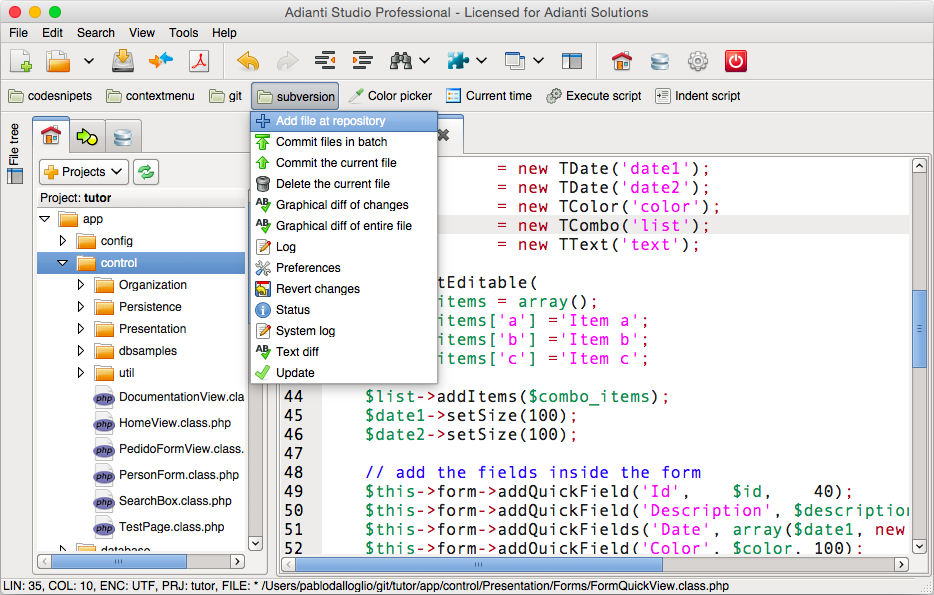Click the PDF export toolbar icon
The width and height of the screenshot is (934, 595).
[199, 61]
